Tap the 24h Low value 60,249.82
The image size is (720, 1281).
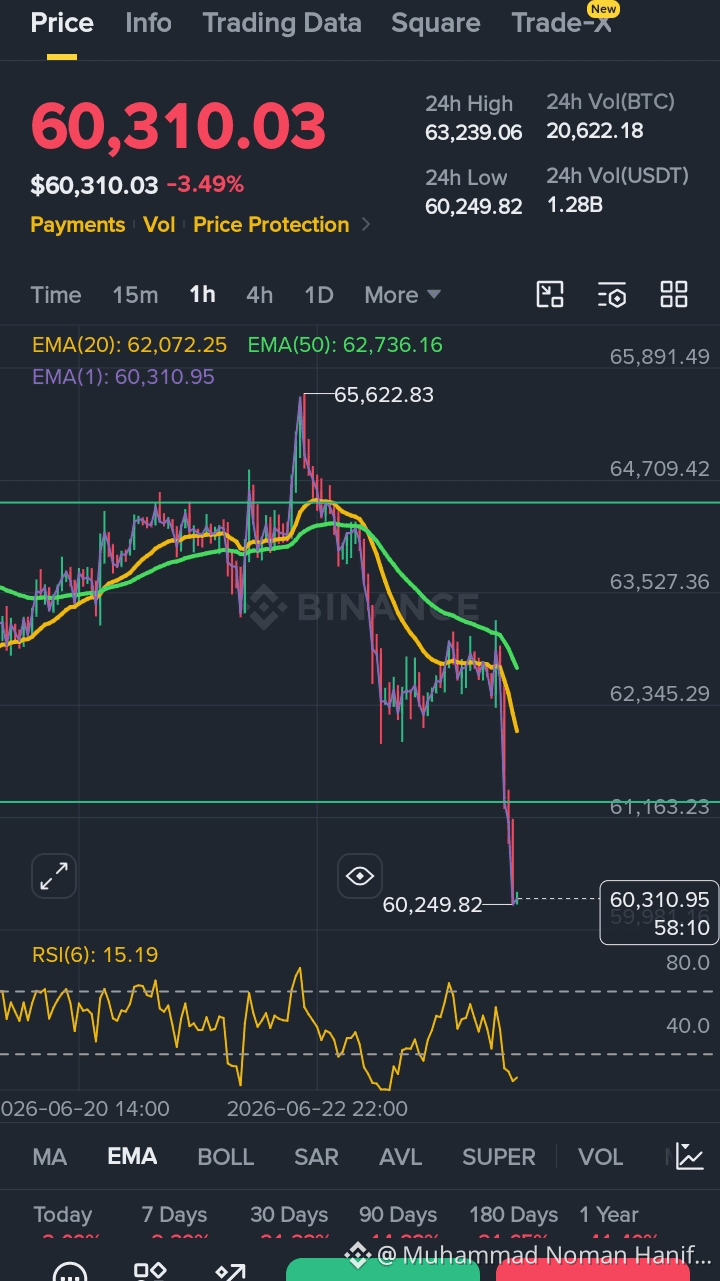pyautogui.click(x=474, y=206)
